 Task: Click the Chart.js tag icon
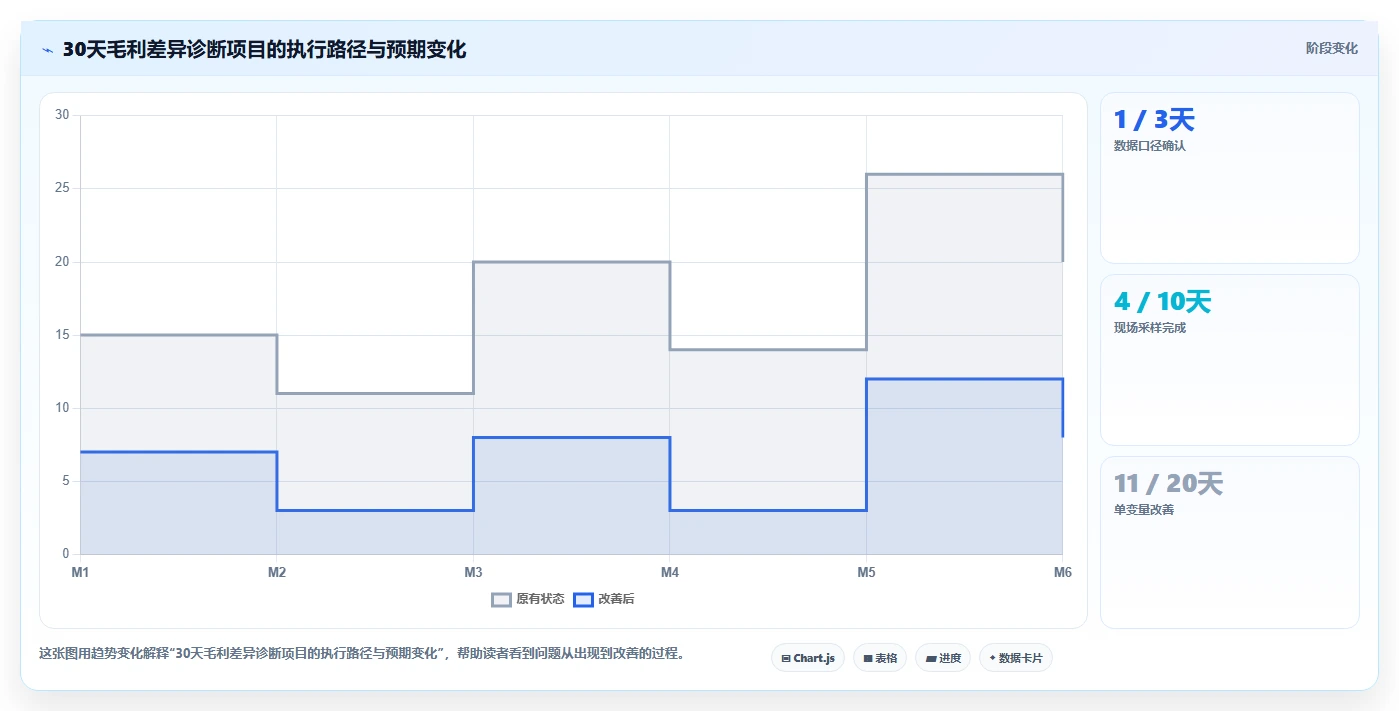786,658
